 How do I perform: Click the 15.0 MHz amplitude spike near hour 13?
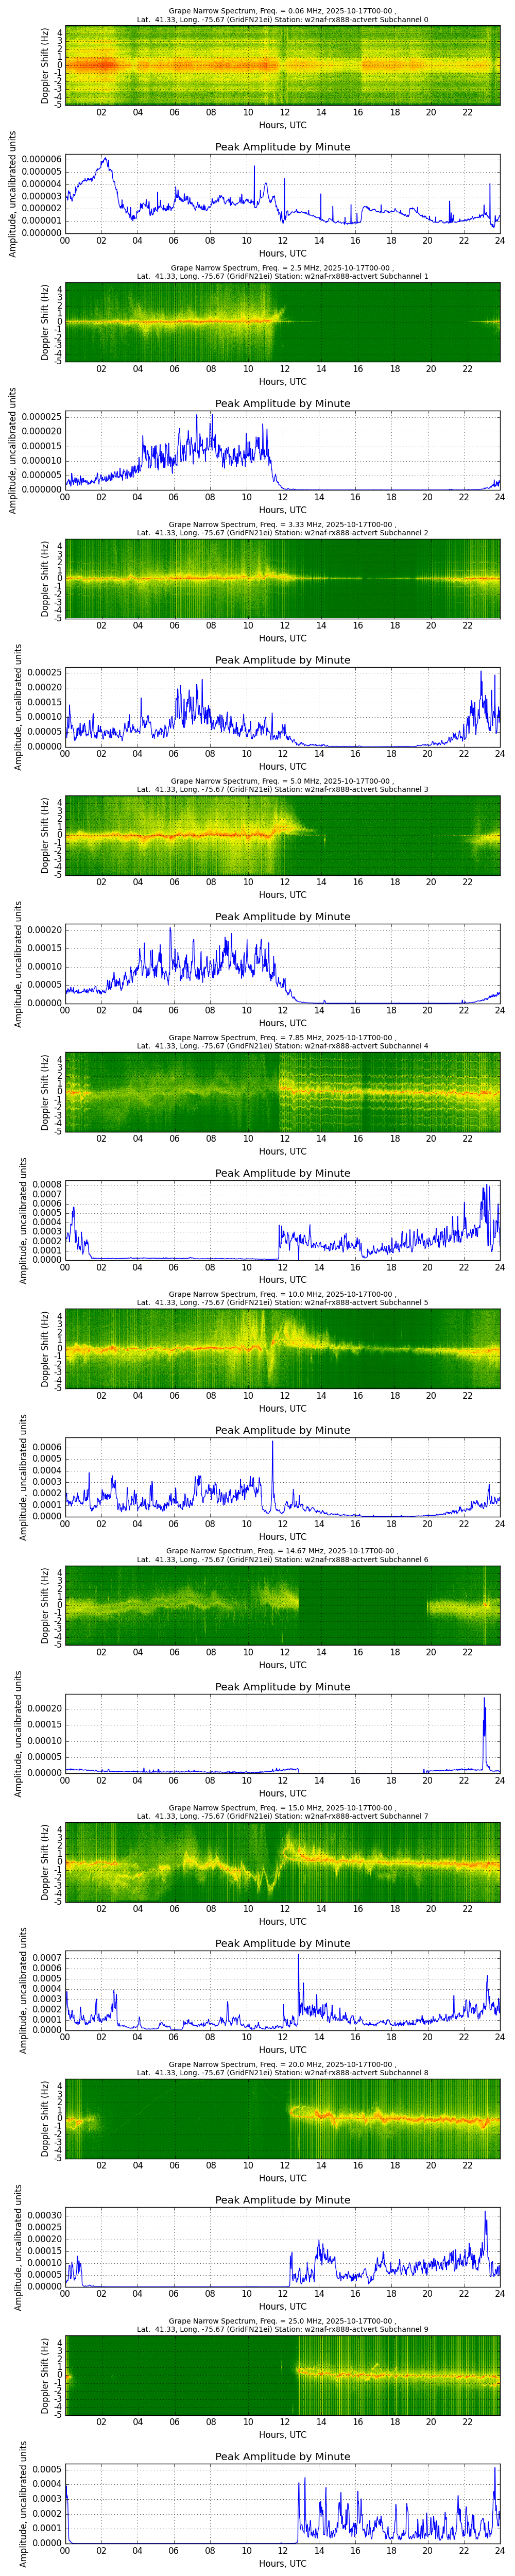click(298, 1957)
